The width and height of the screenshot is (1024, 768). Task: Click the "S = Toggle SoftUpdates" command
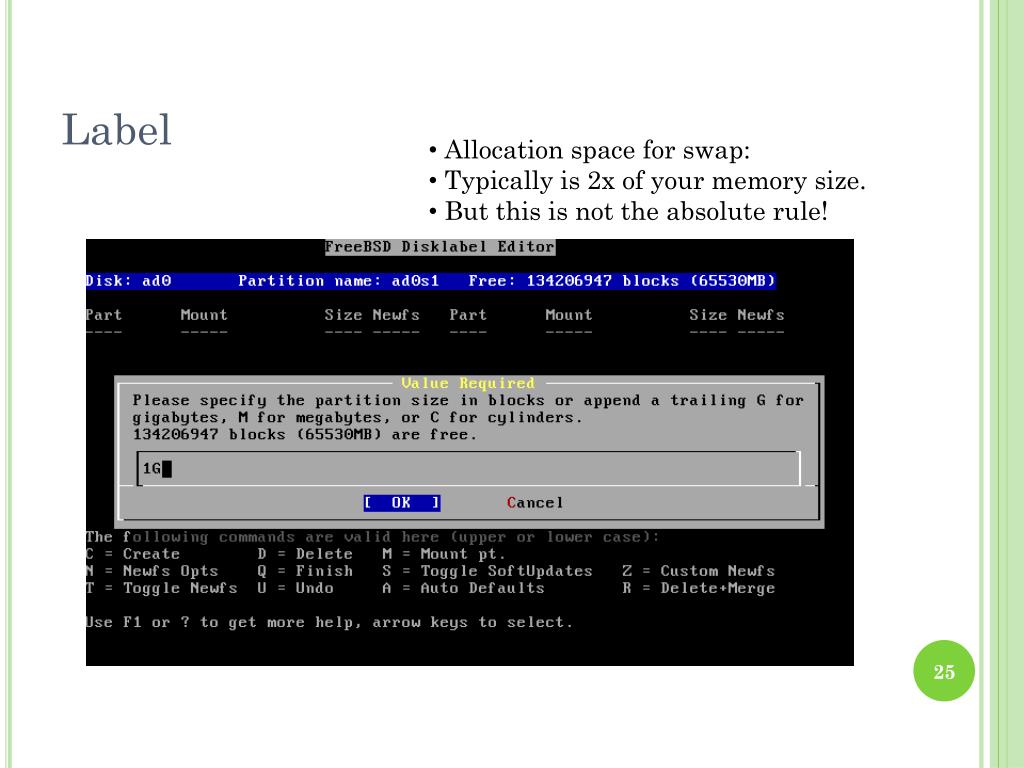pos(487,571)
